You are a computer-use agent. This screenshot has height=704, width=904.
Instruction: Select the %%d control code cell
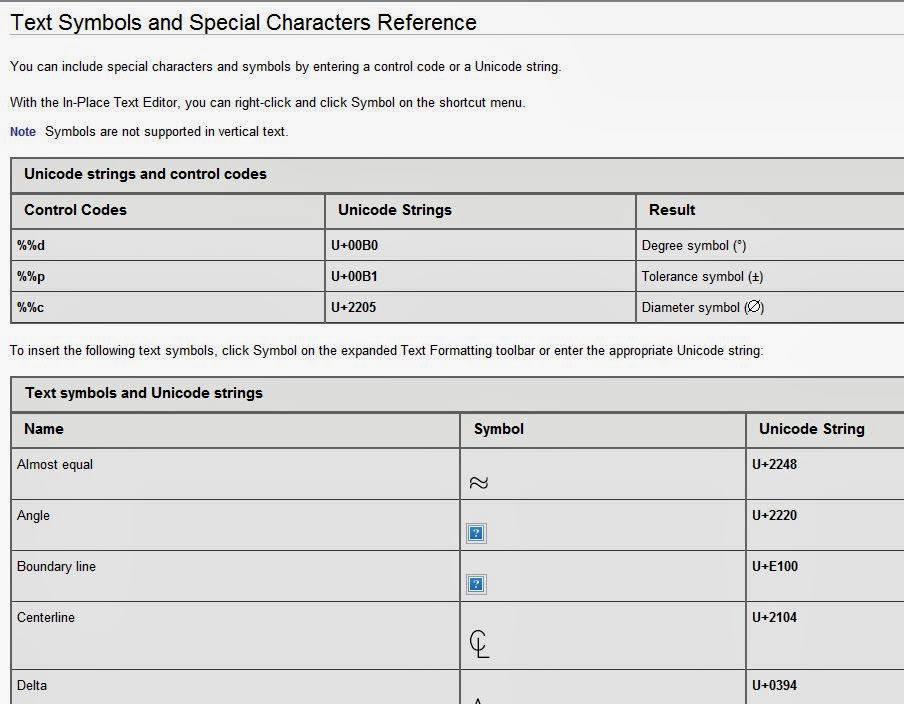click(x=30, y=245)
